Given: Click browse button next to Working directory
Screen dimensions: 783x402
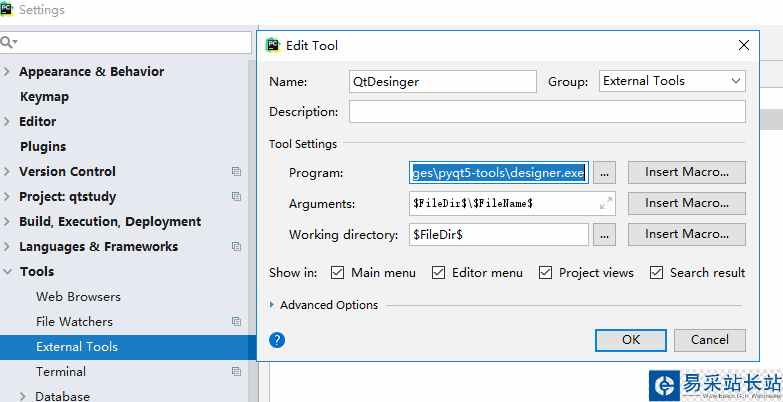Looking at the screenshot, I should pyautogui.click(x=604, y=235).
